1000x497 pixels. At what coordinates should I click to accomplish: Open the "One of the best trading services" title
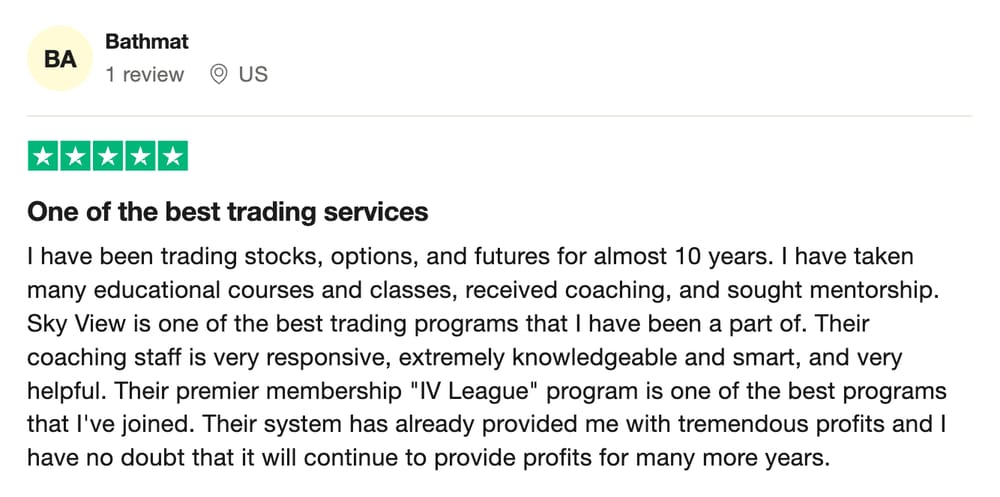coord(228,212)
